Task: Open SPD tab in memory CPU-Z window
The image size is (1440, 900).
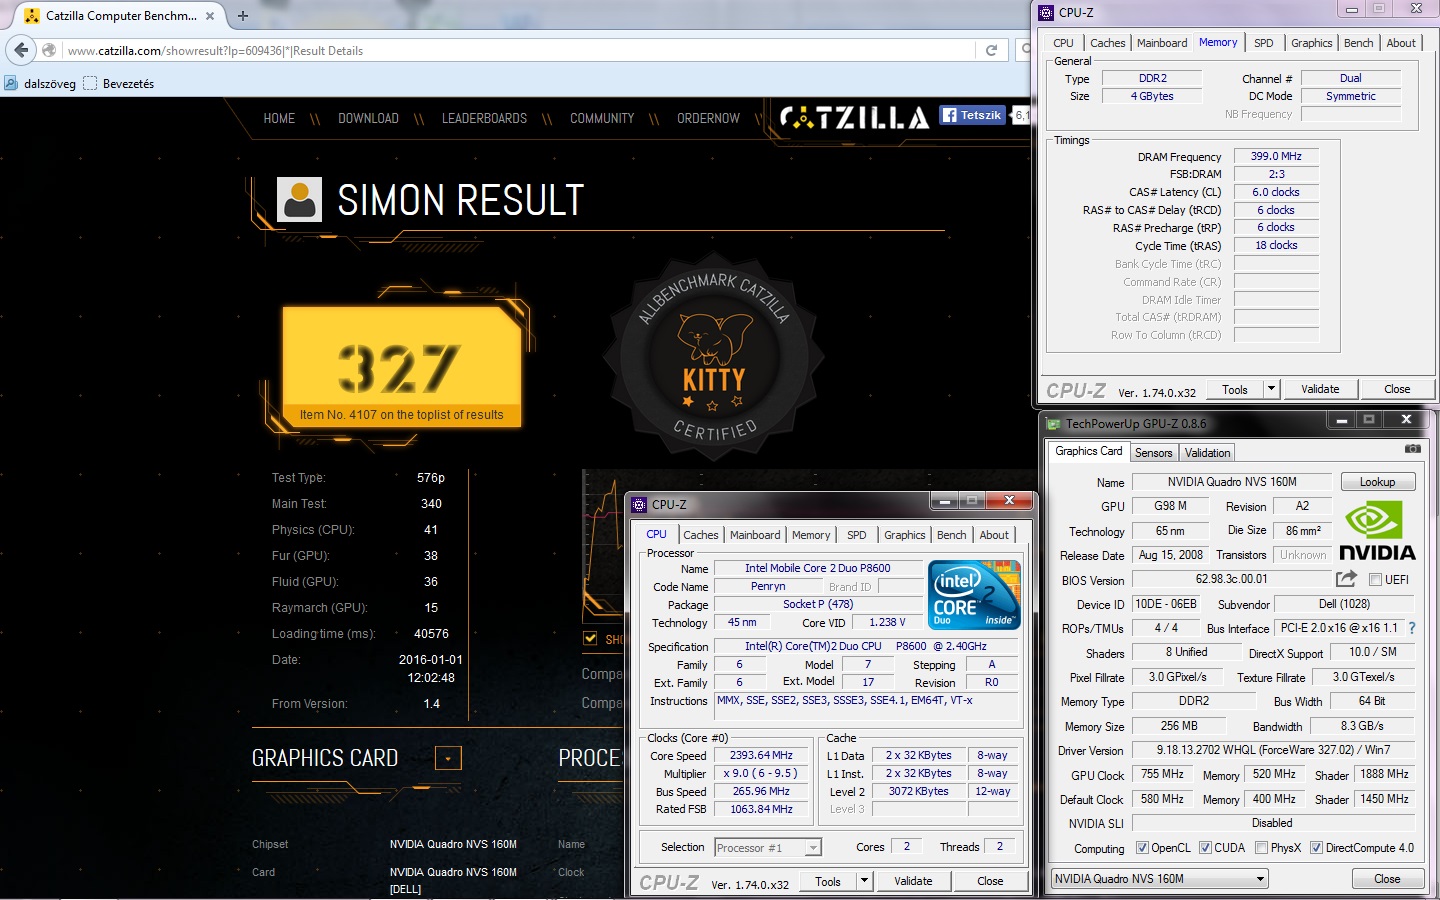Action: click(x=1264, y=43)
